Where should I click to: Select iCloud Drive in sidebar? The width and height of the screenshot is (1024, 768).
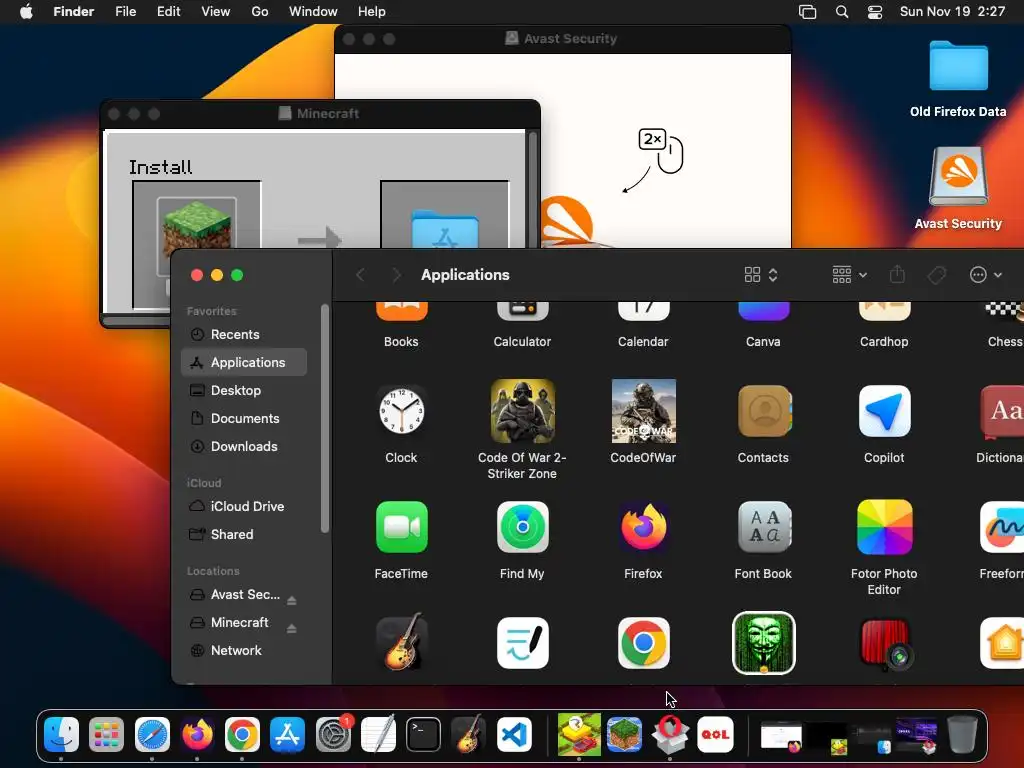pos(244,506)
